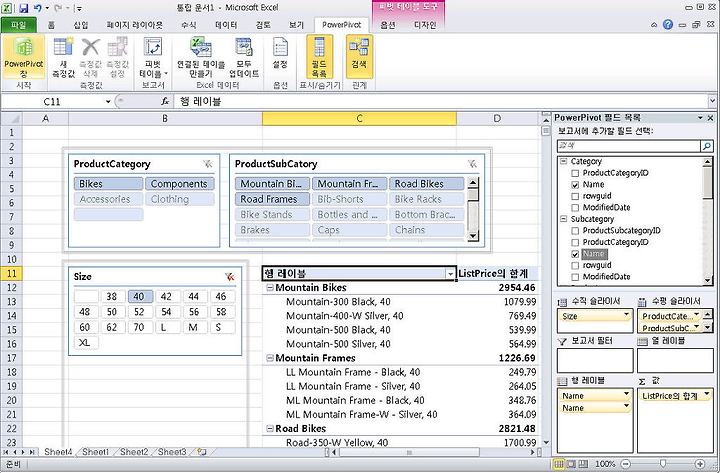The image size is (720, 473).
Task: Click the zoom in plus button
Action: click(700, 464)
